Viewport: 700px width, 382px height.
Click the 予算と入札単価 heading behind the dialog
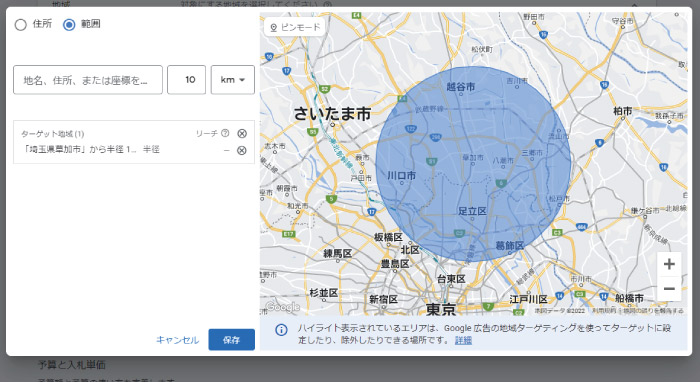point(72,365)
